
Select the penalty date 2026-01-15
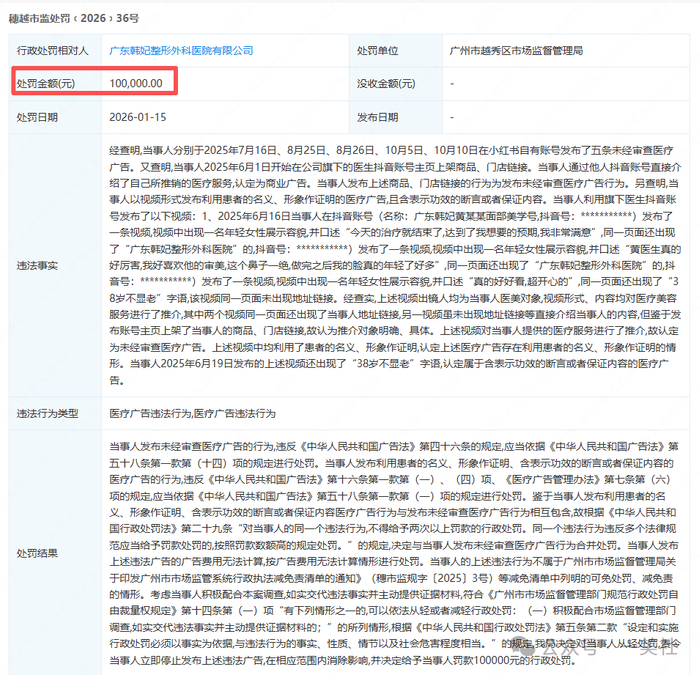pyautogui.click(x=138, y=117)
